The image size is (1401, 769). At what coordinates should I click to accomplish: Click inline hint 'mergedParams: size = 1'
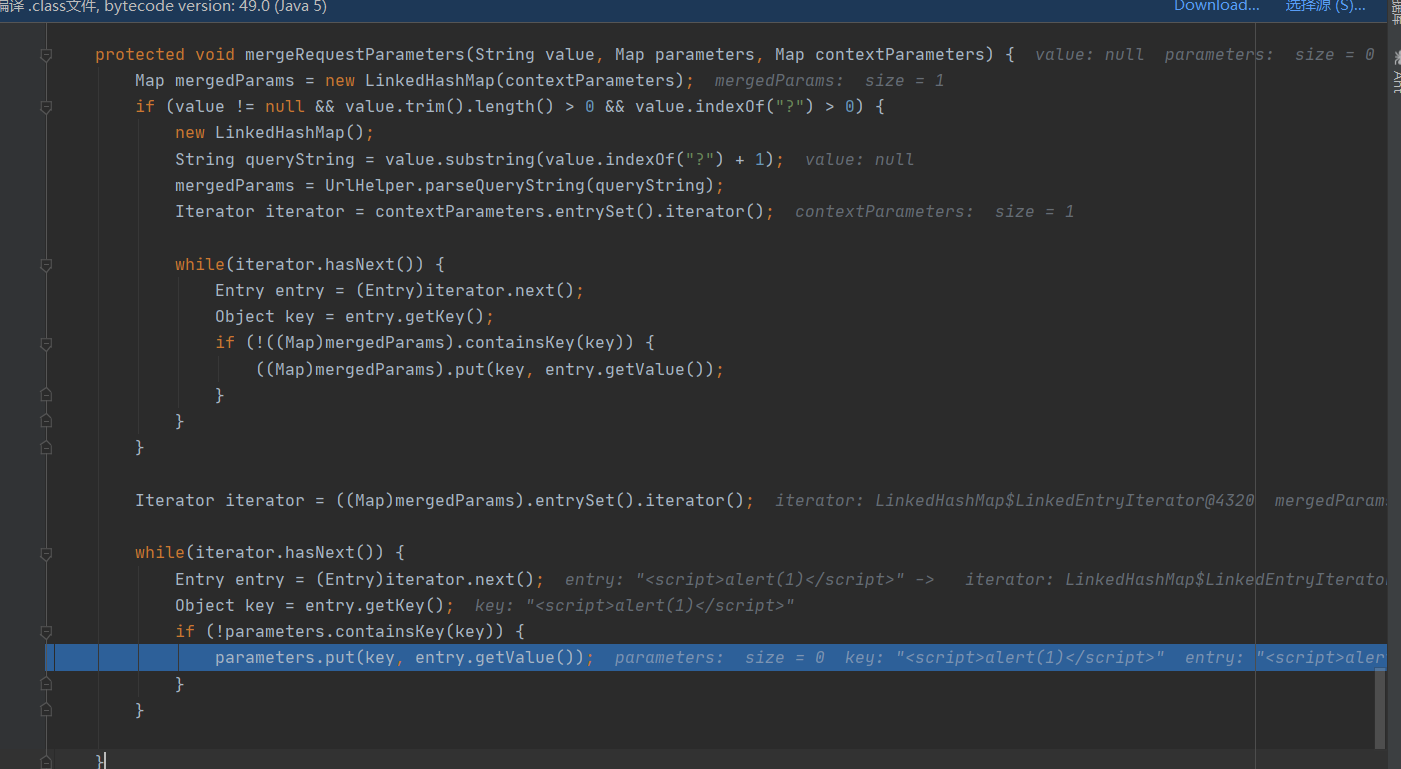coord(829,81)
